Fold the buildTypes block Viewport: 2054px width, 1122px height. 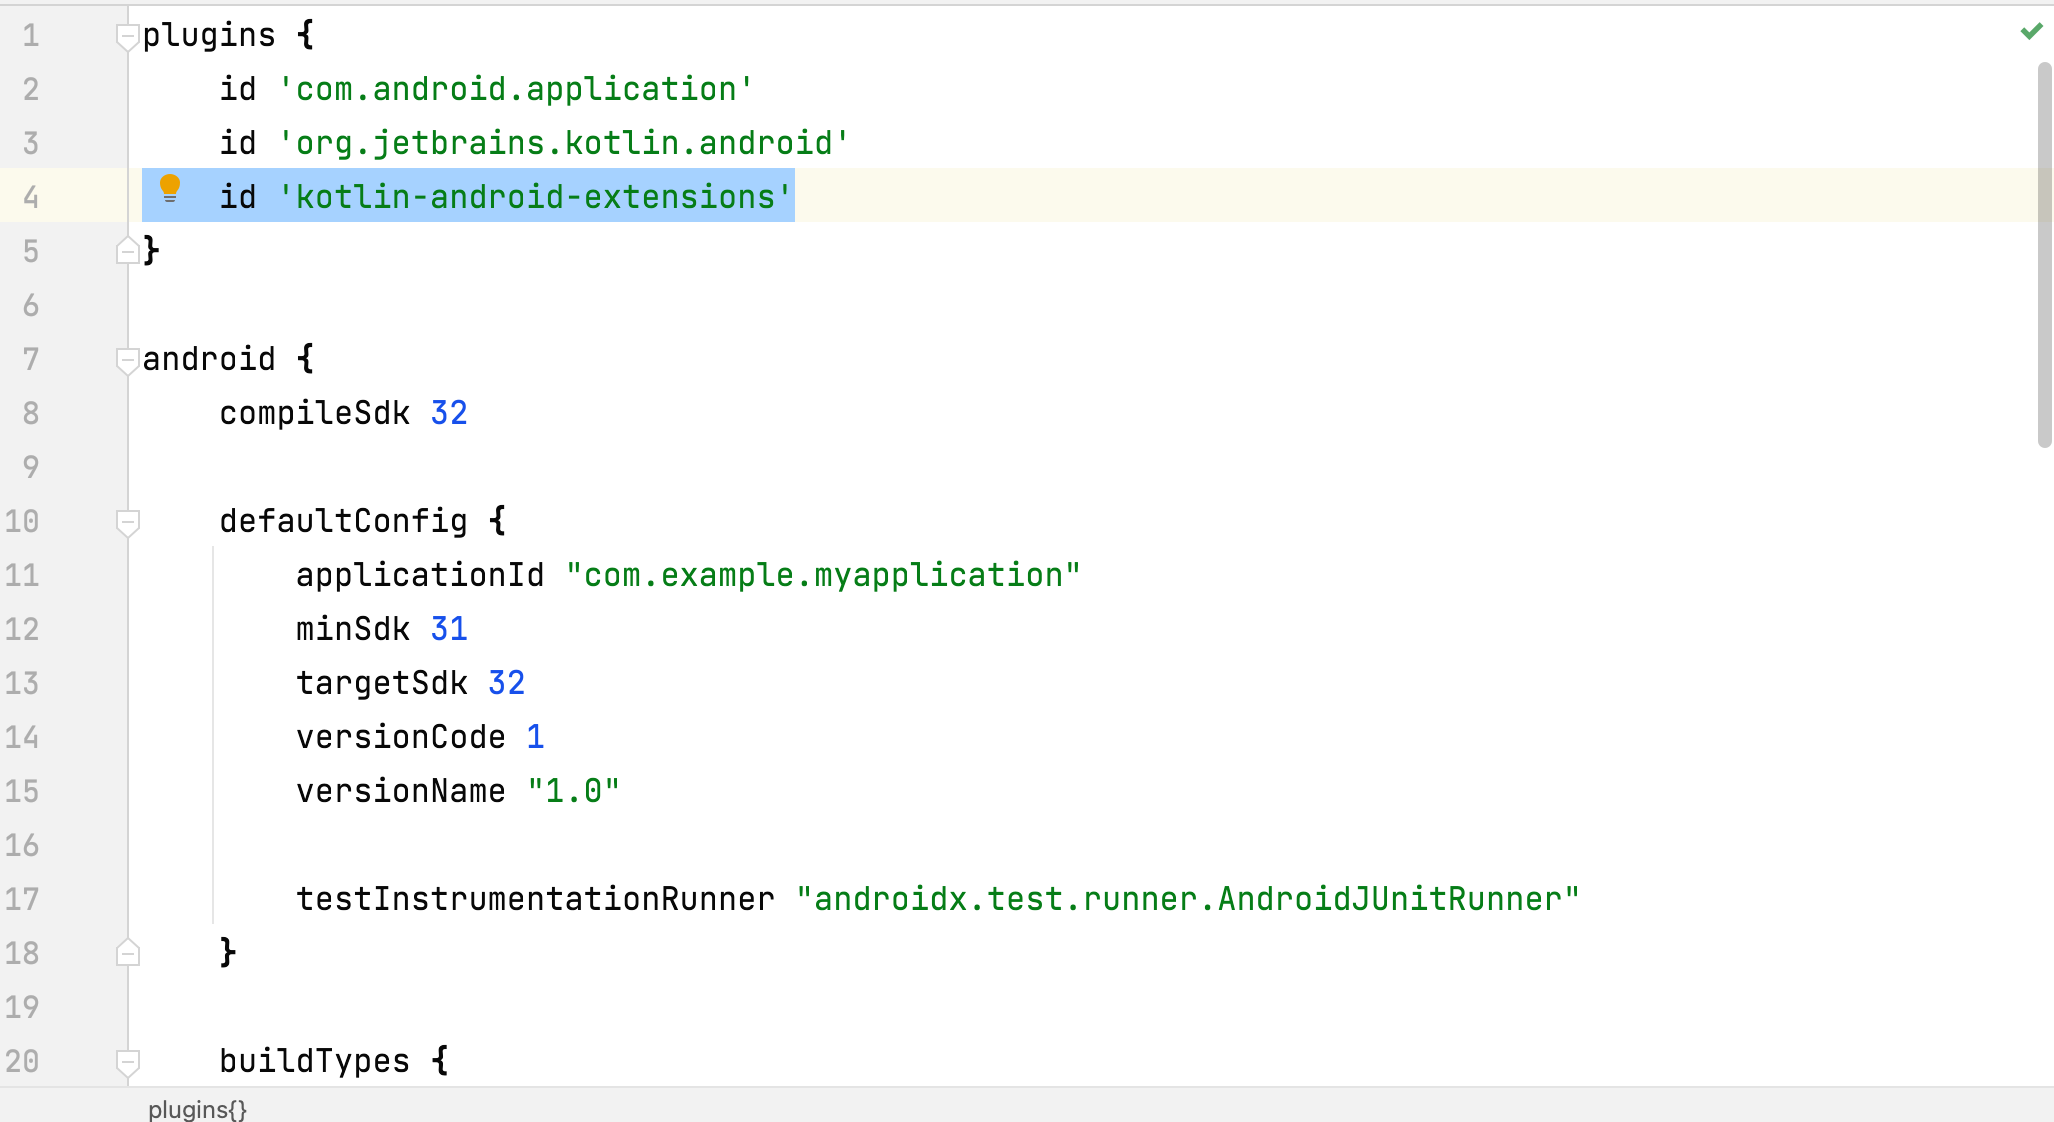click(x=127, y=1061)
